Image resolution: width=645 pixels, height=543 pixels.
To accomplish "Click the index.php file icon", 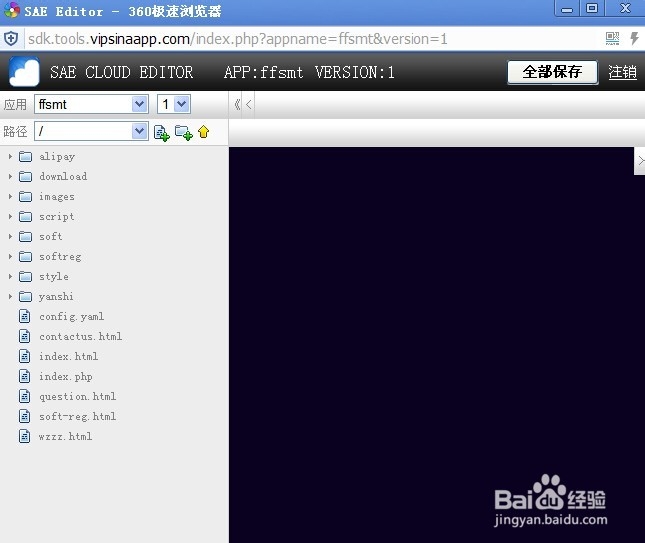I will [x=25, y=376].
